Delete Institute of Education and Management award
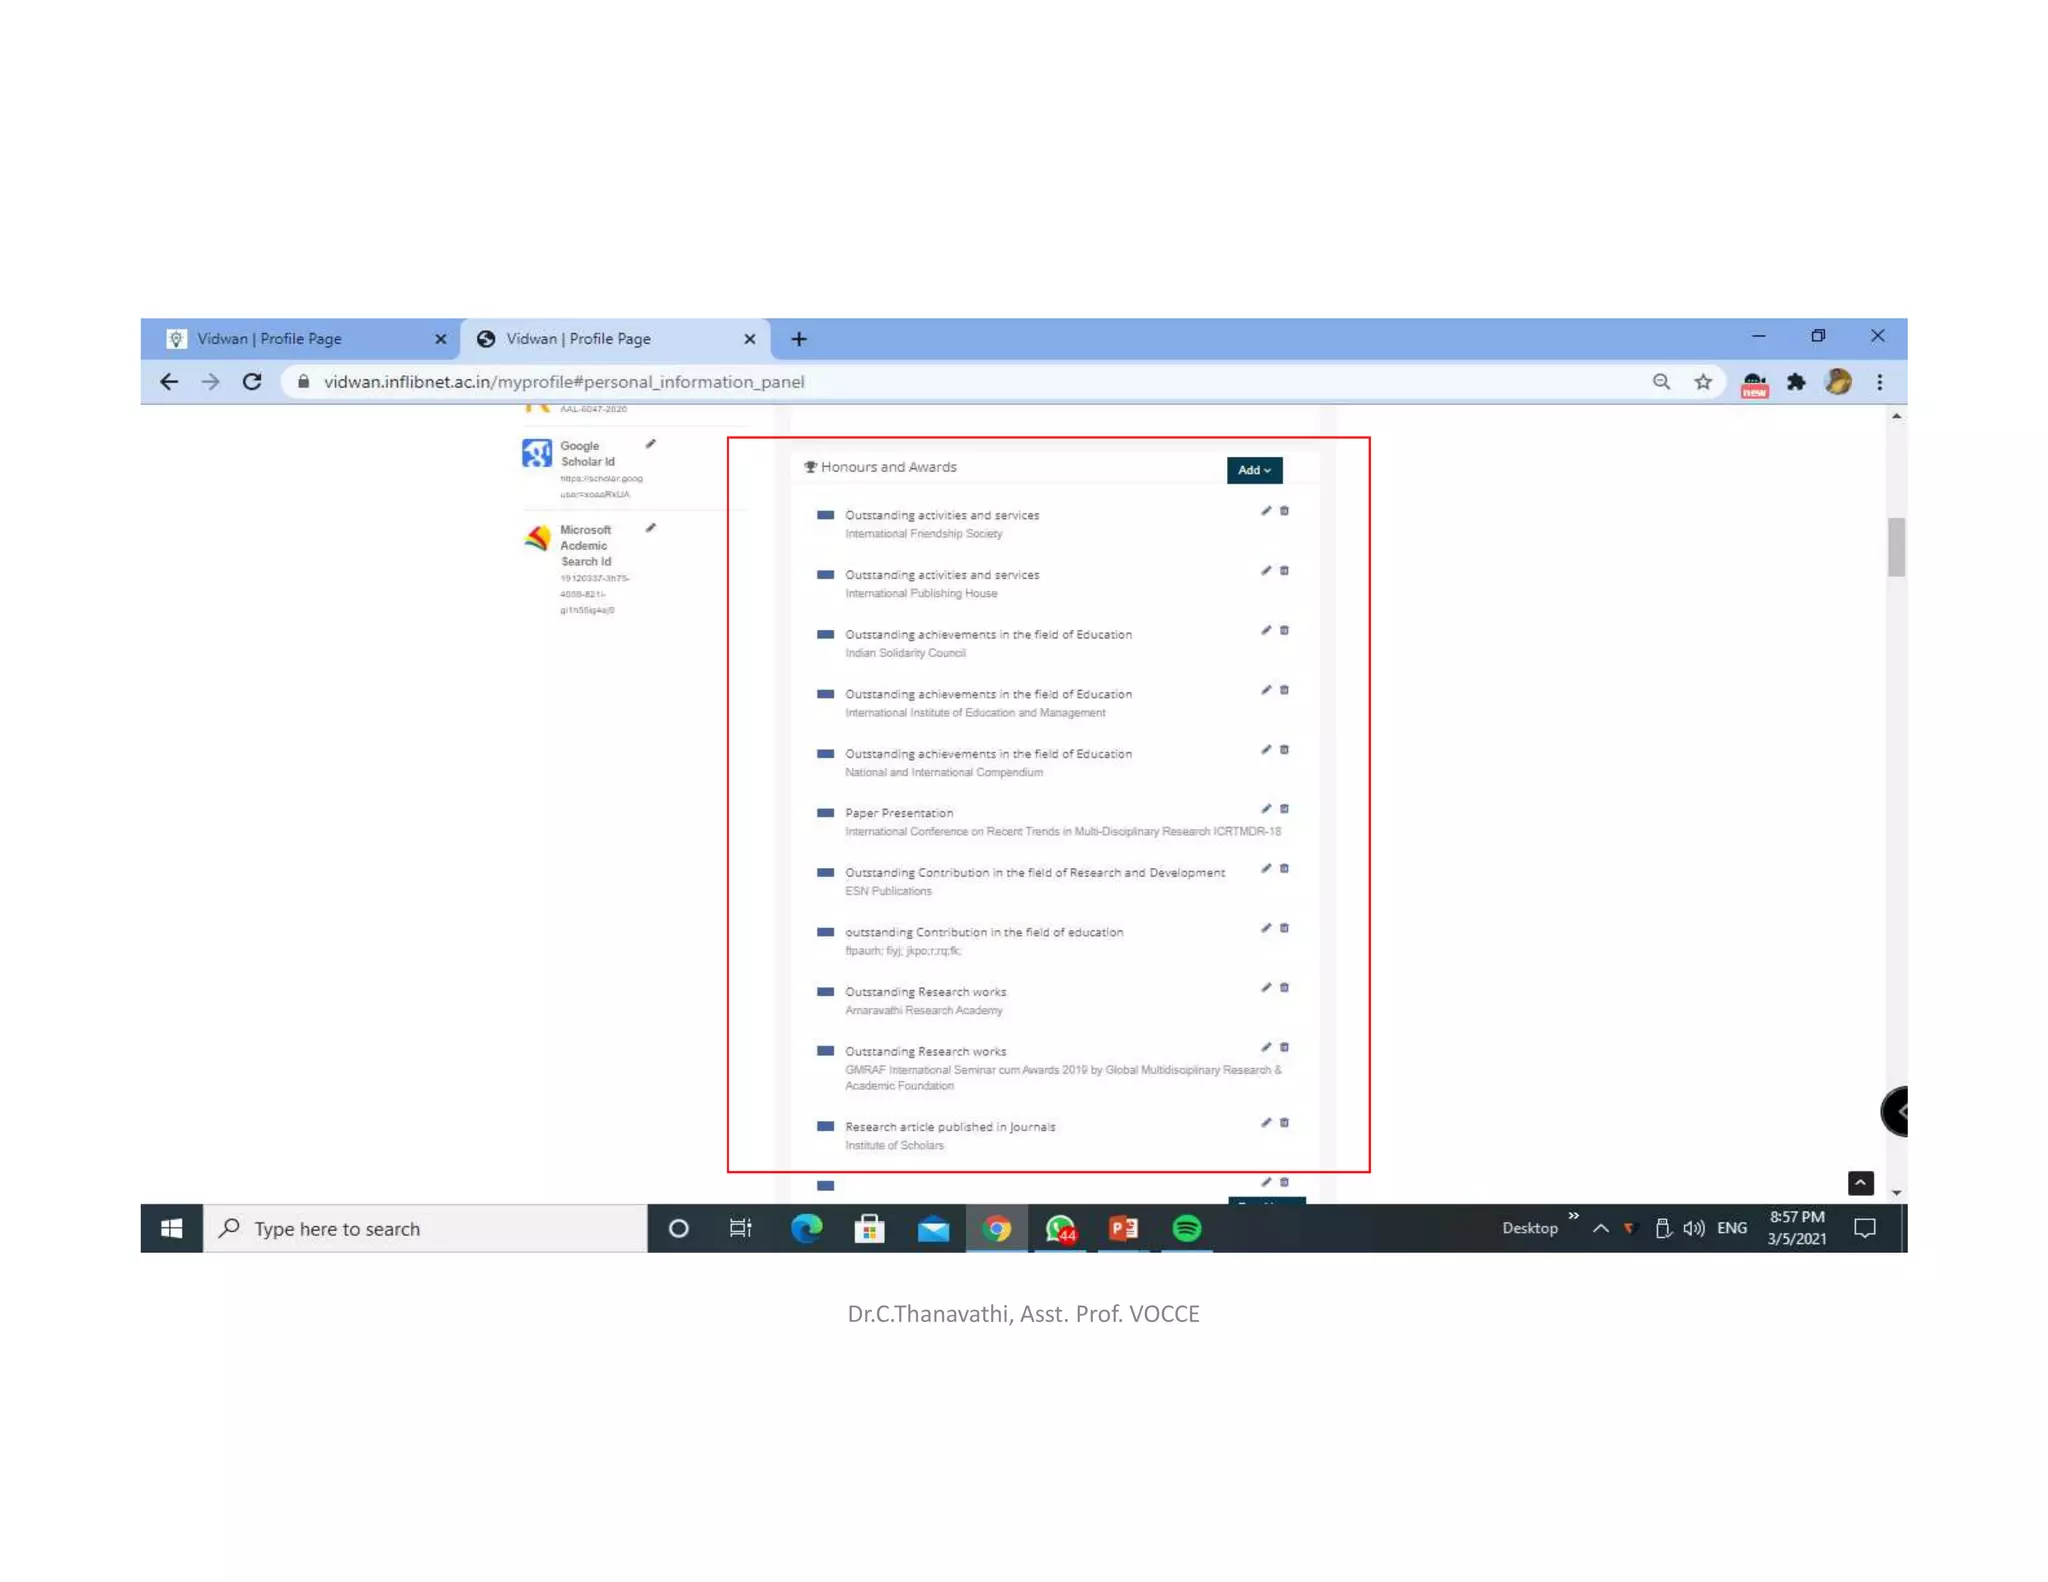This screenshot has height=1582, width=2048. coord(1285,690)
